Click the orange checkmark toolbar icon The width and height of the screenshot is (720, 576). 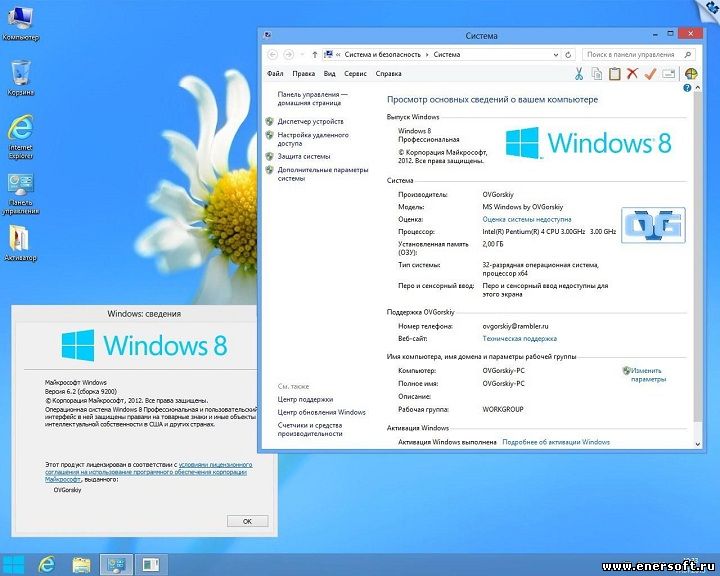pyautogui.click(x=650, y=73)
